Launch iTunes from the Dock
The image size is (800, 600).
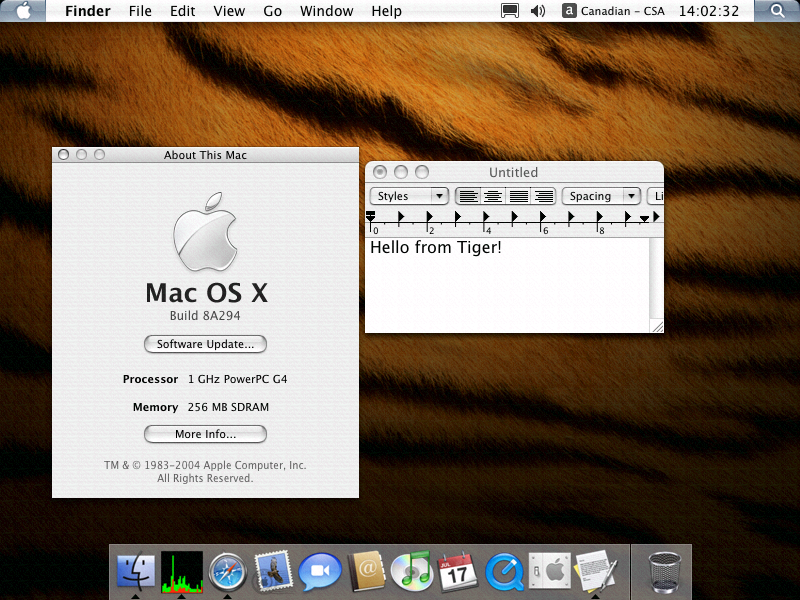[x=411, y=572]
